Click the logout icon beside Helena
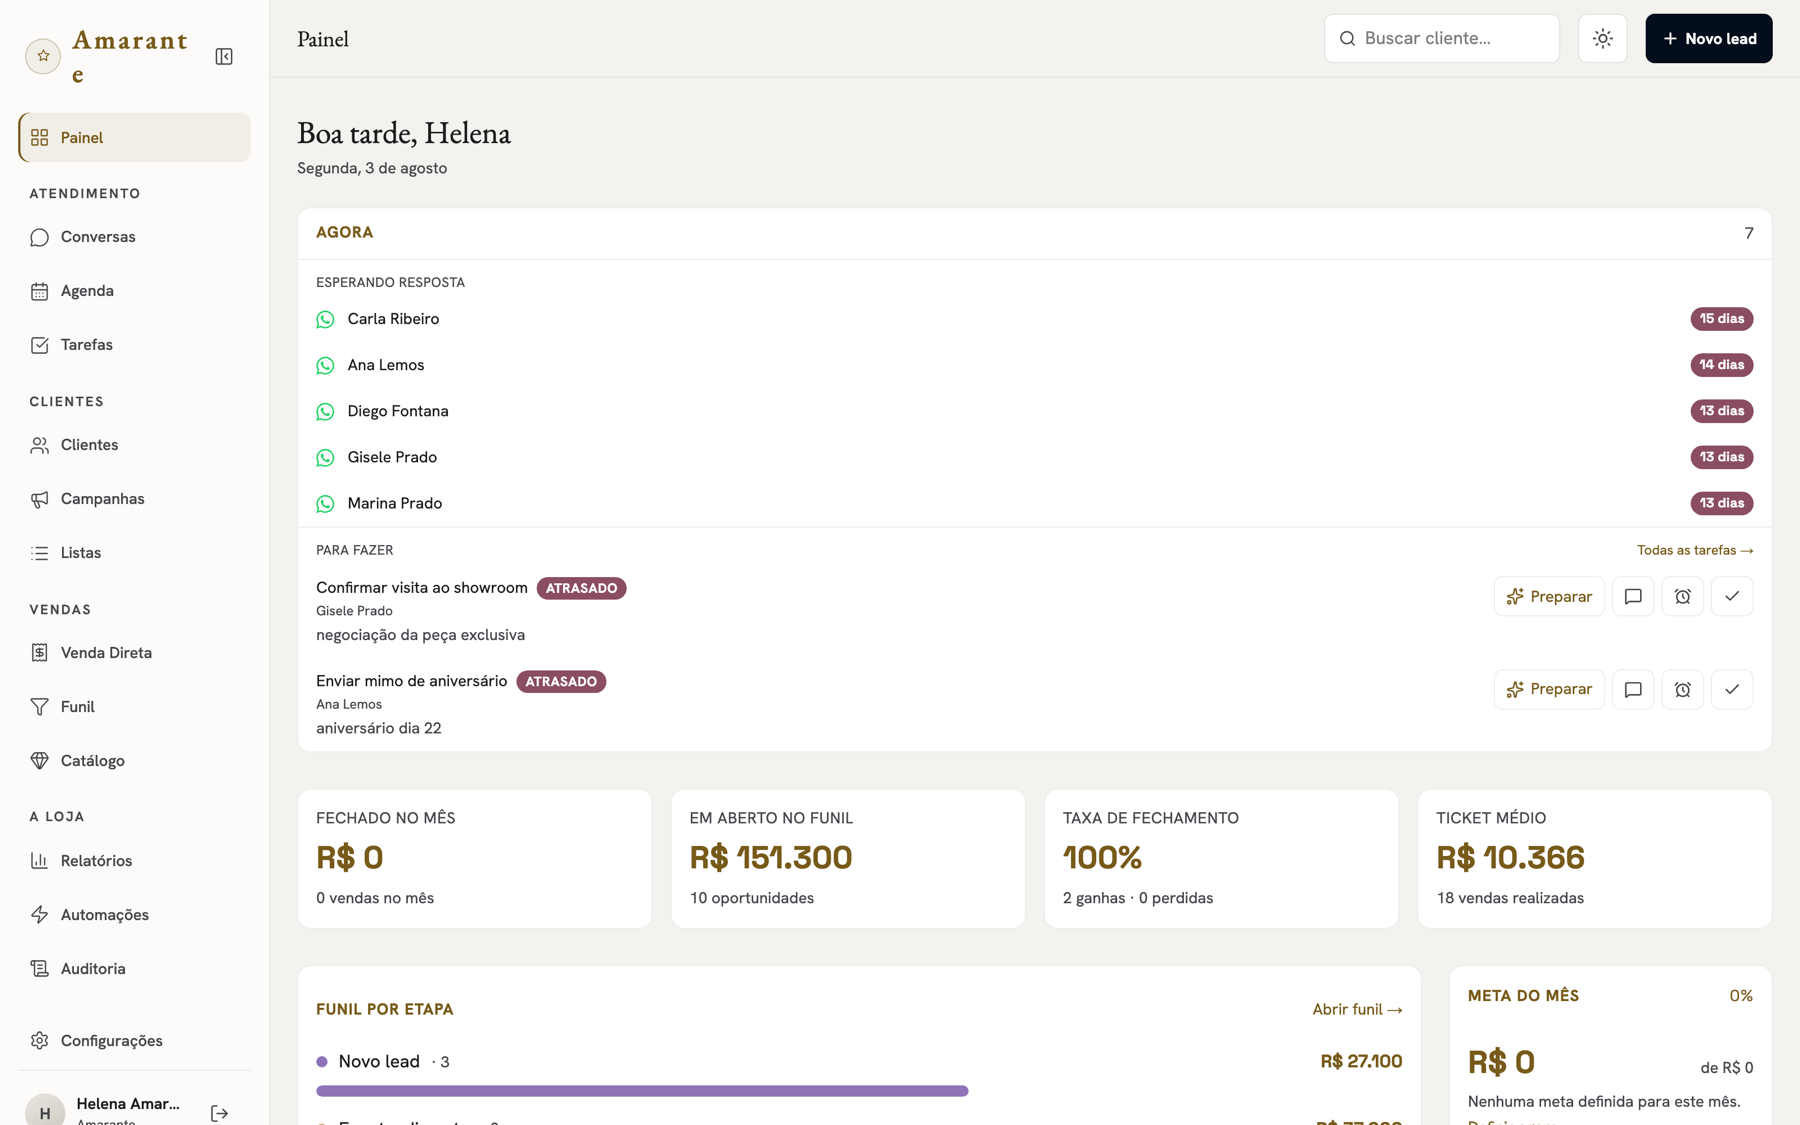The height and width of the screenshot is (1125, 1800). (220, 1113)
